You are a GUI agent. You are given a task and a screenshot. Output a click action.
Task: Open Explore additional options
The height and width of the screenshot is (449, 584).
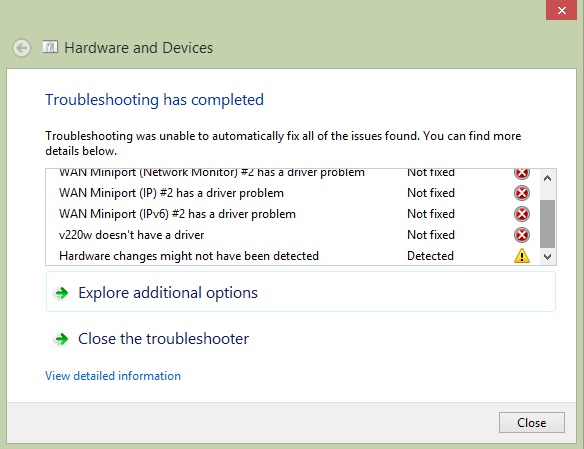point(301,292)
